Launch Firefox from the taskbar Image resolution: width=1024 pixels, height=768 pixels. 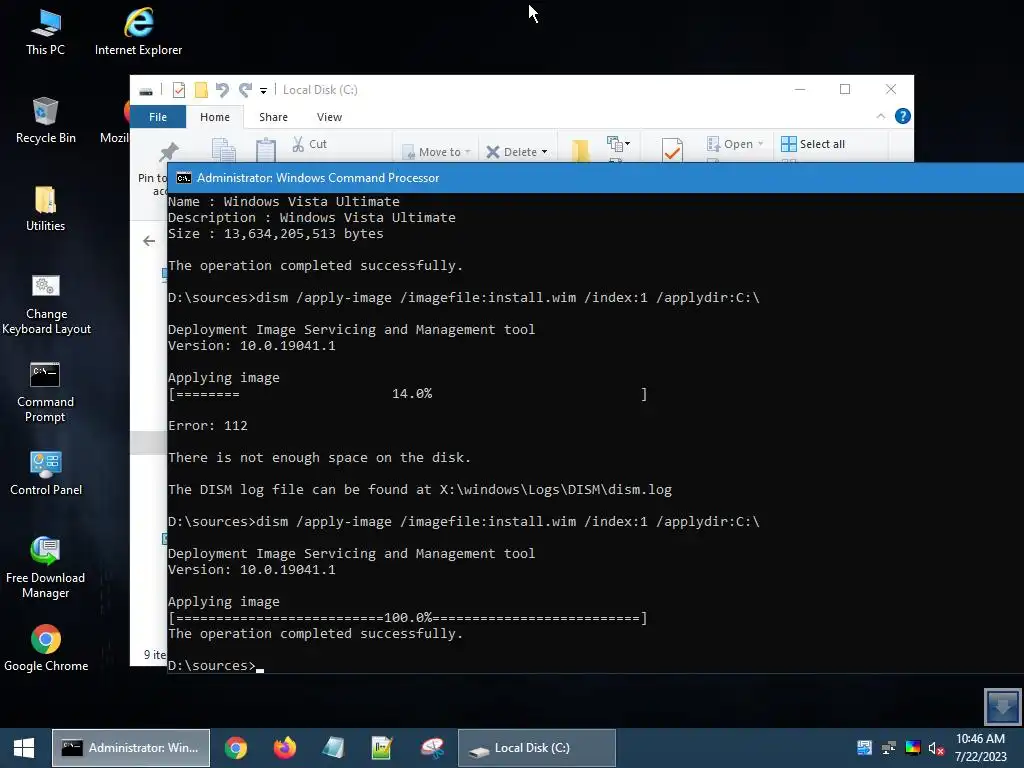point(285,748)
